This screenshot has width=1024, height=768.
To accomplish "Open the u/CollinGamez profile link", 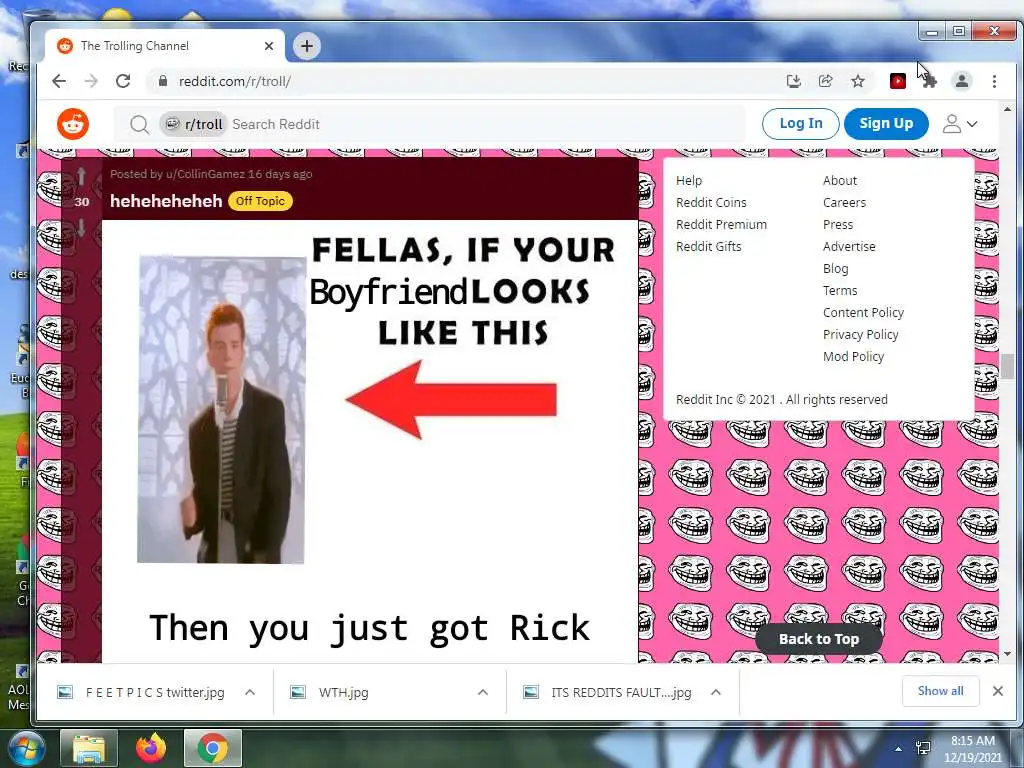I will [204, 174].
